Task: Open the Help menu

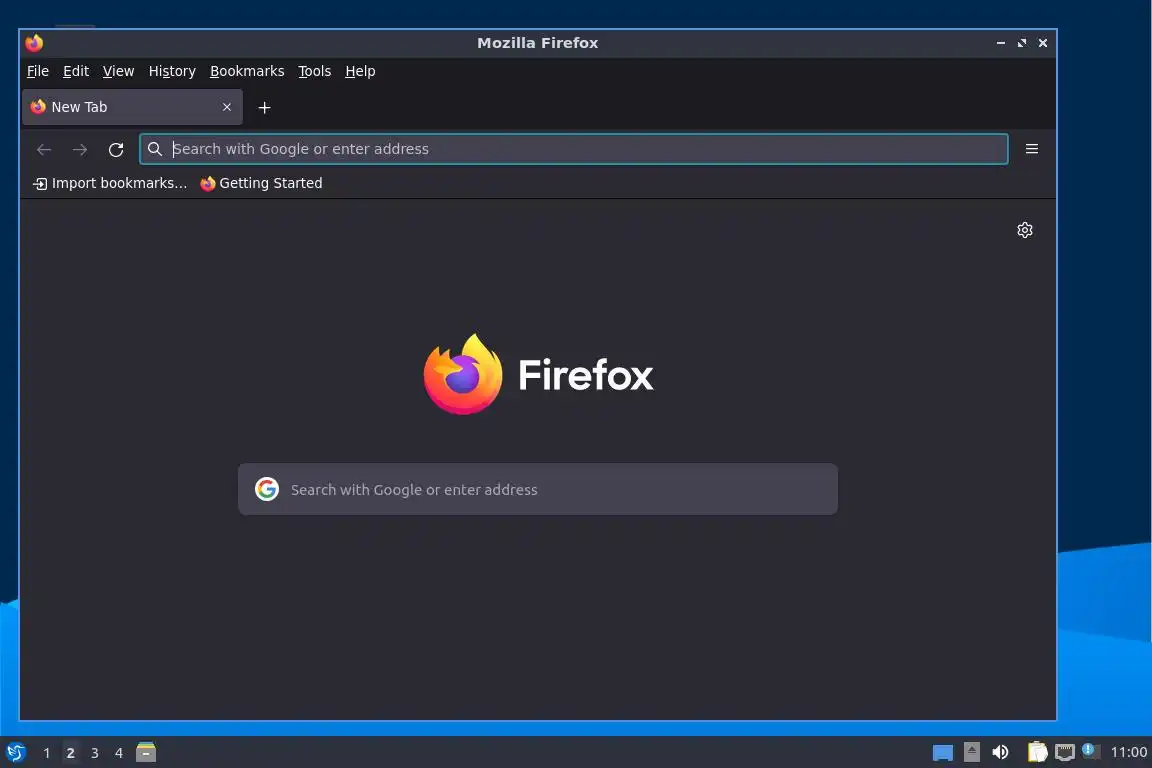Action: pyautogui.click(x=360, y=71)
